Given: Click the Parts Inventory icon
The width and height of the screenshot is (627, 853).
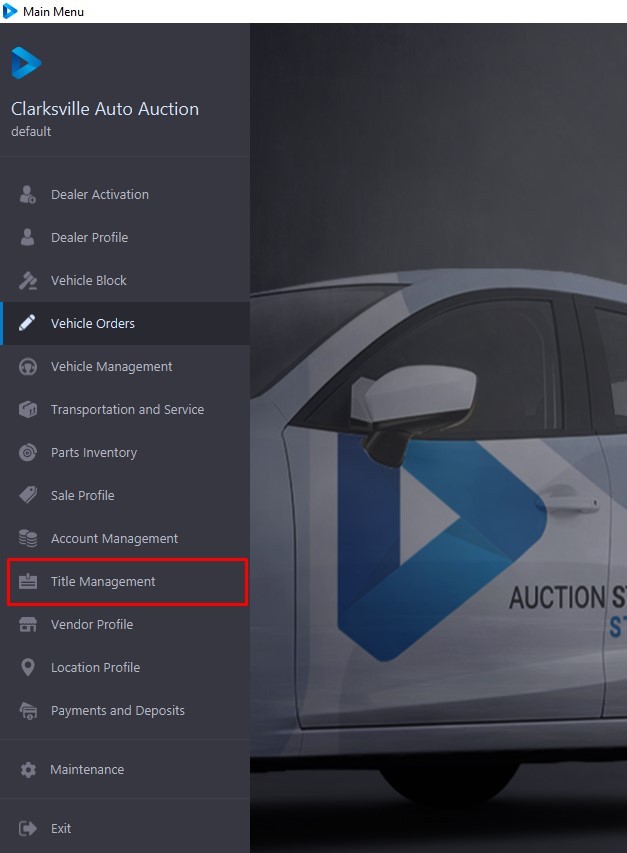Looking at the screenshot, I should pyautogui.click(x=28, y=453).
